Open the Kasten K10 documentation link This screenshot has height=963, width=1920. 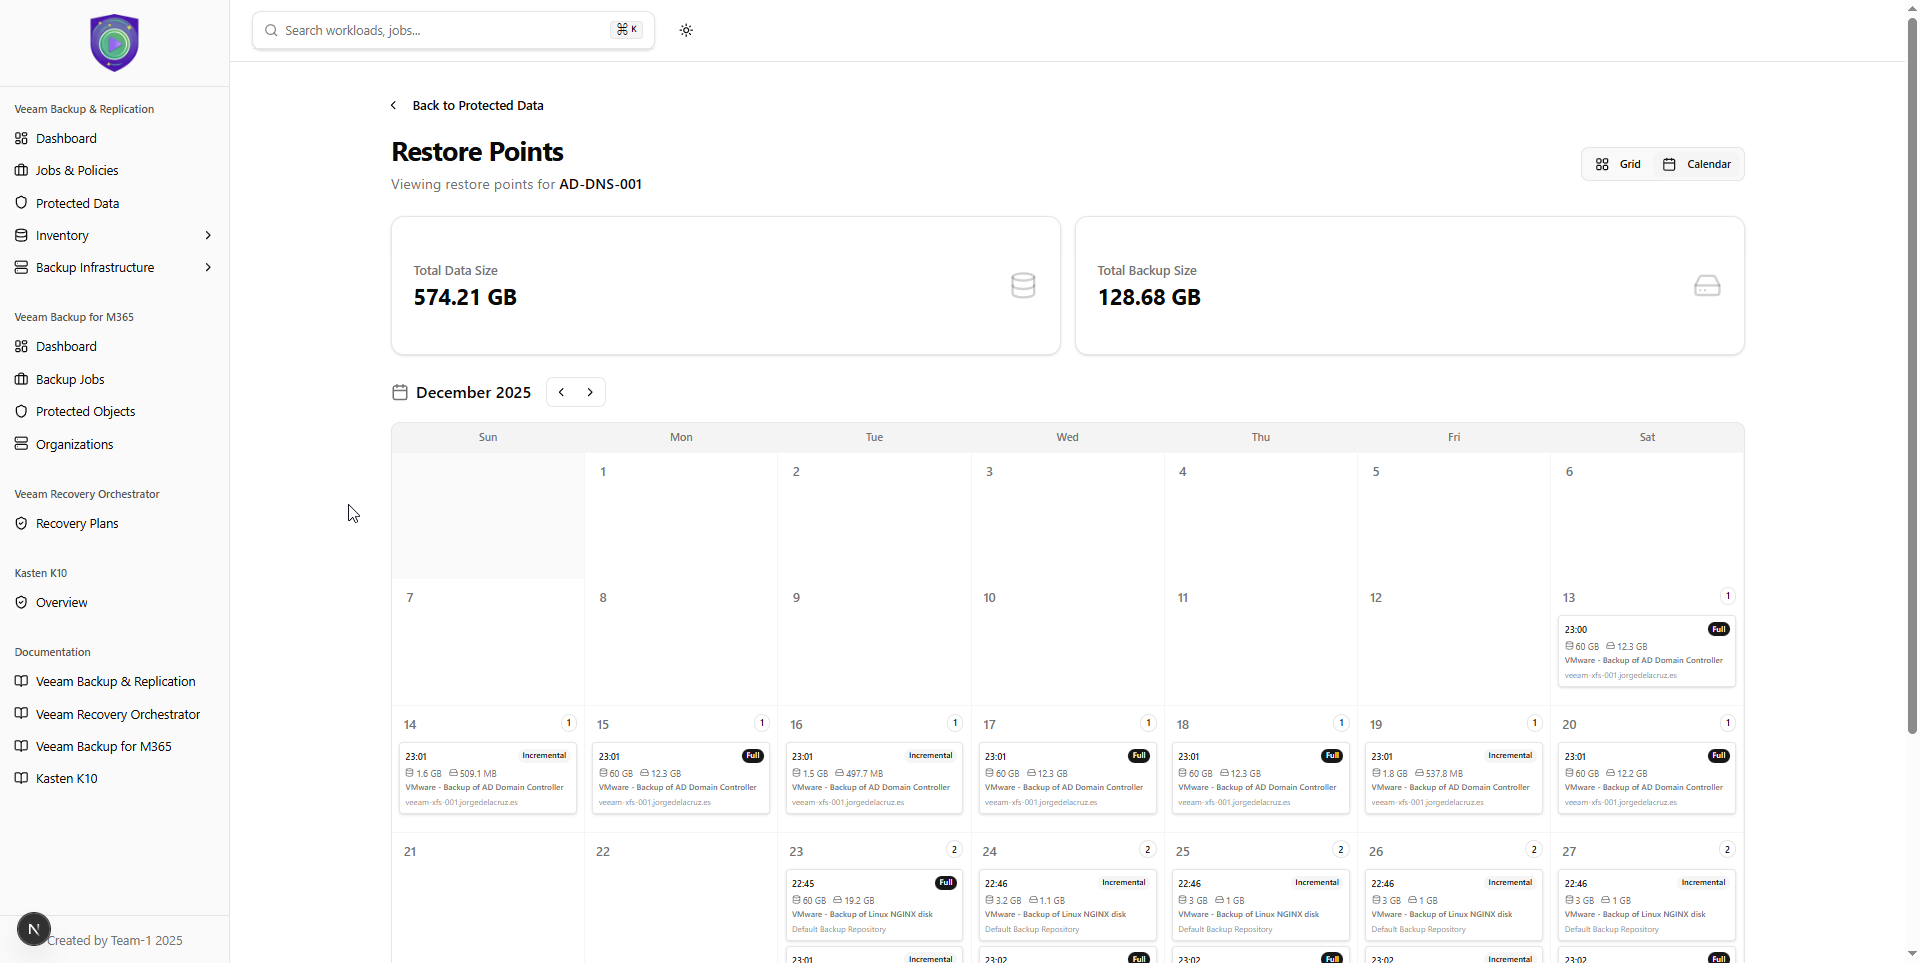66,778
